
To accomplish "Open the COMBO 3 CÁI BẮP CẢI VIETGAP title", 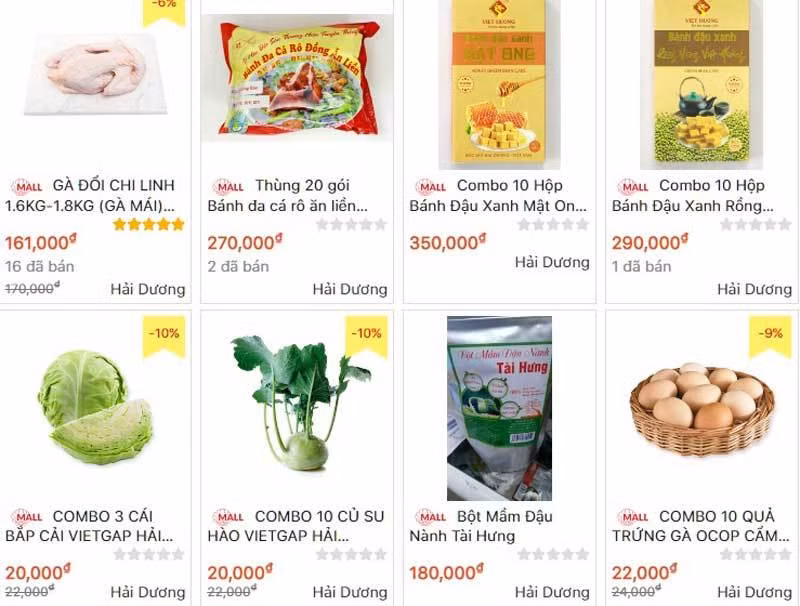I will pyautogui.click(x=89, y=526).
